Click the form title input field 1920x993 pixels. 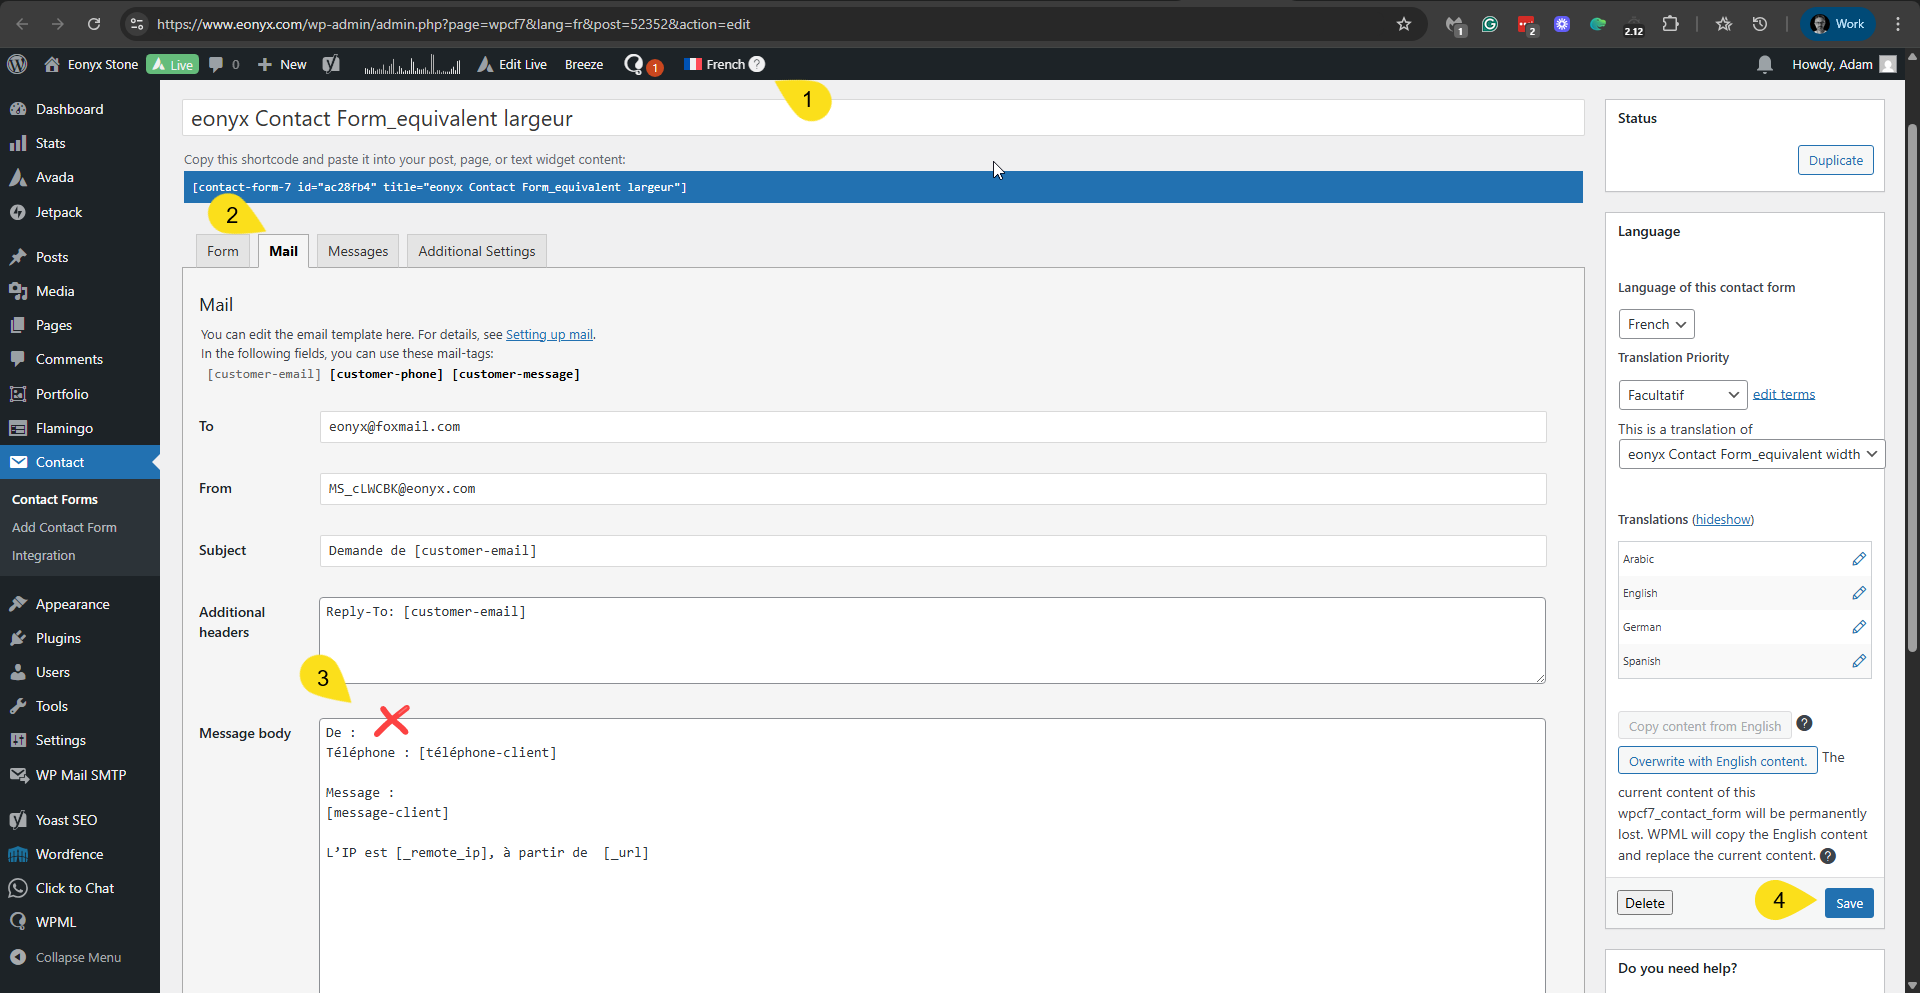click(x=883, y=118)
